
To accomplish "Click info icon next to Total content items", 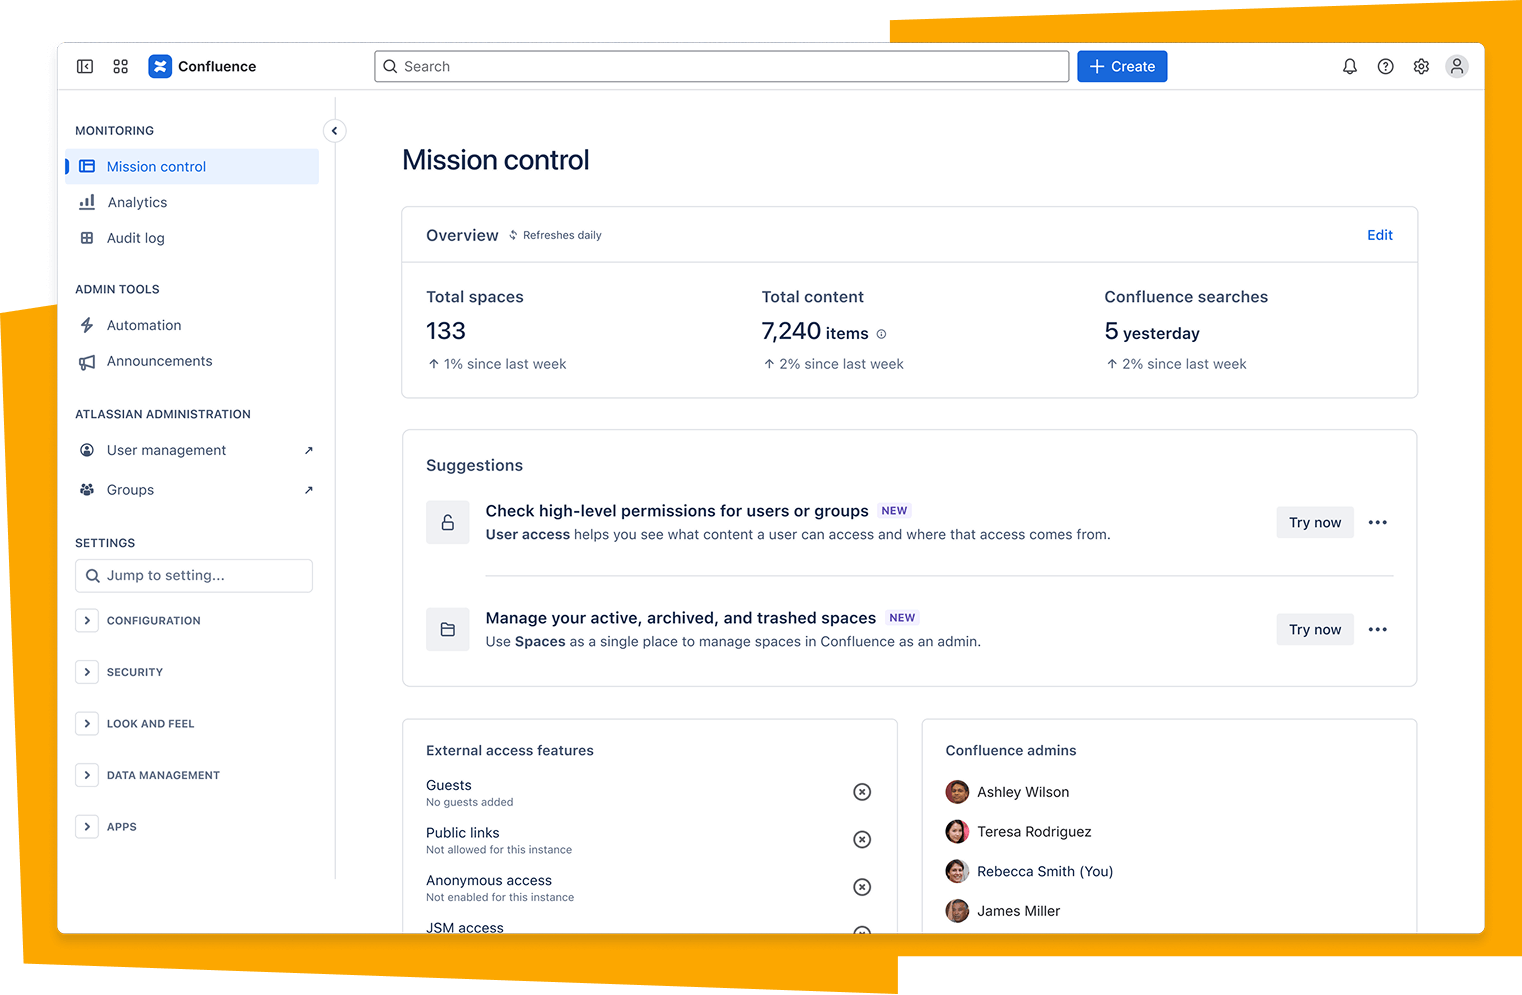I will [881, 334].
